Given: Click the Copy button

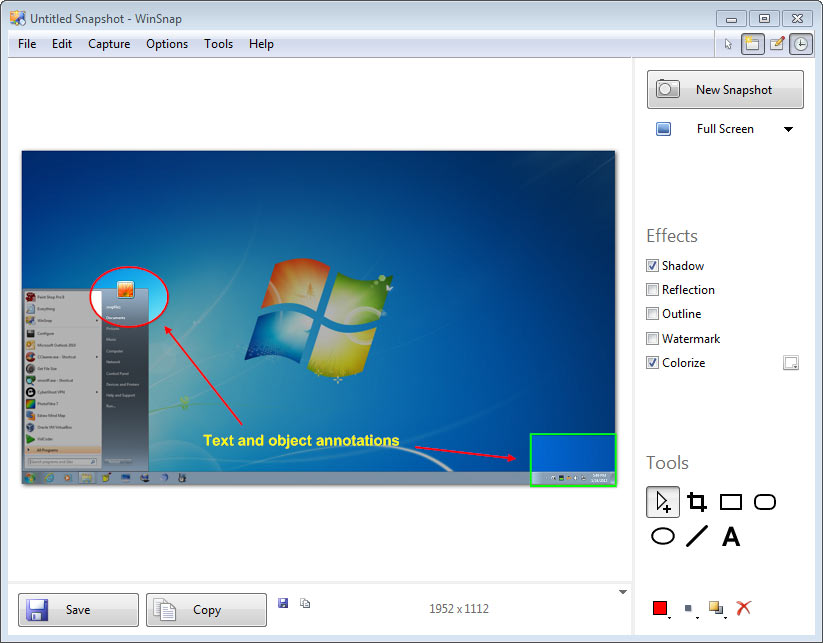Looking at the screenshot, I should pos(206,610).
